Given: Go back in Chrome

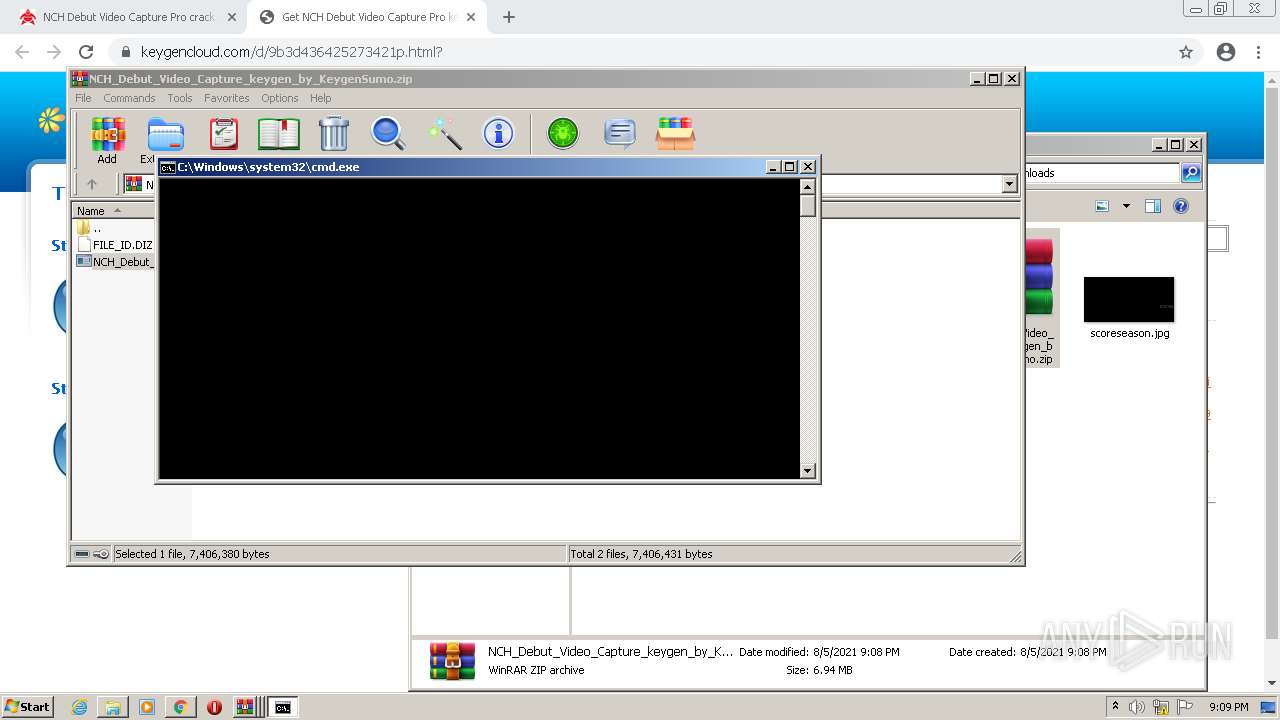Looking at the screenshot, I should click(x=22, y=52).
